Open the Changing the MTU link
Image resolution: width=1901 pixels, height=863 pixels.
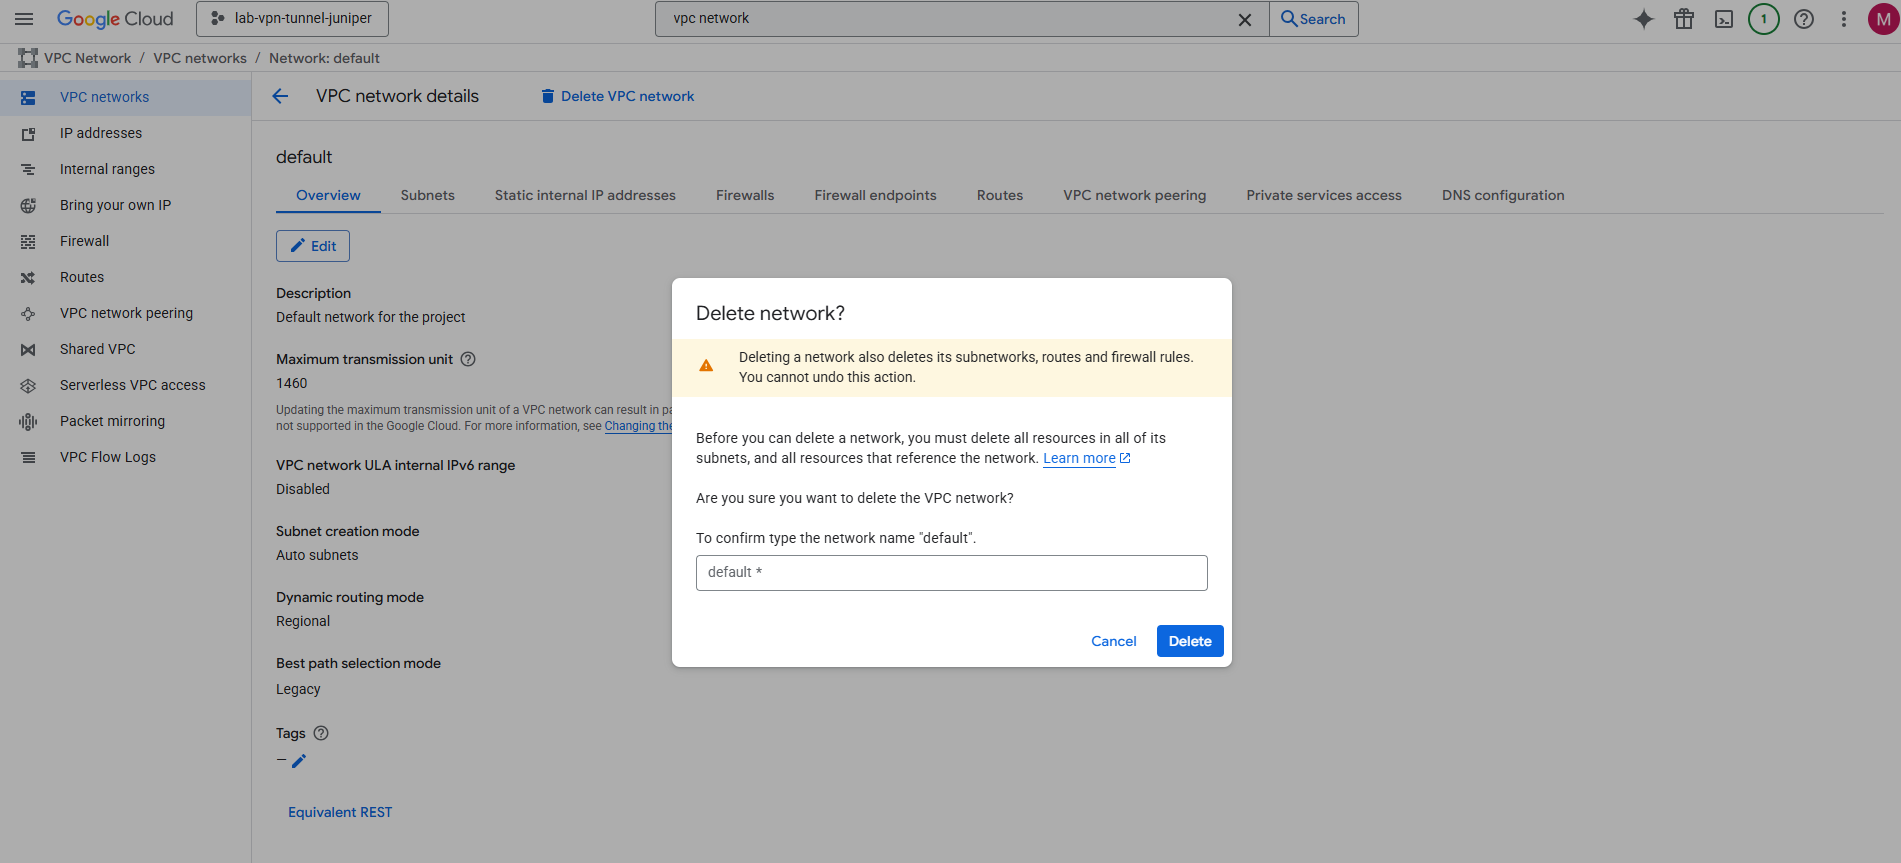638,426
